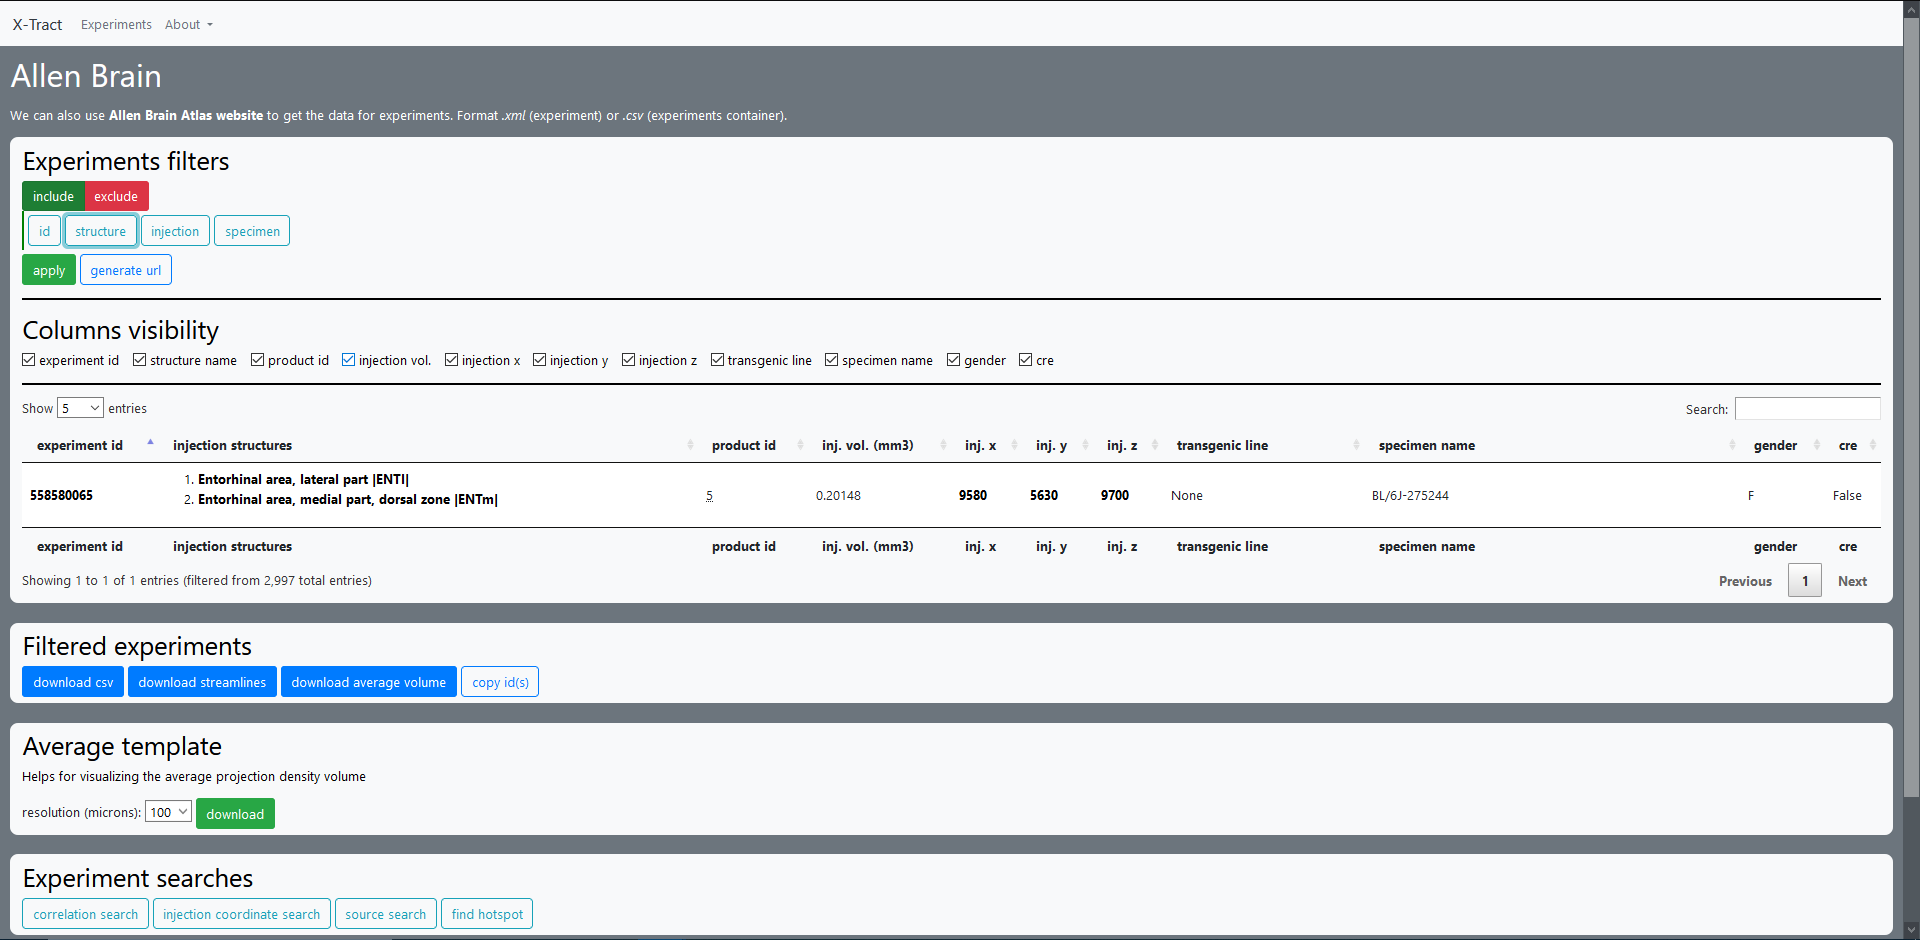Screen dimensions: 1920x940
Task: Click specimen name BL/6J-275244
Action: tap(1410, 495)
